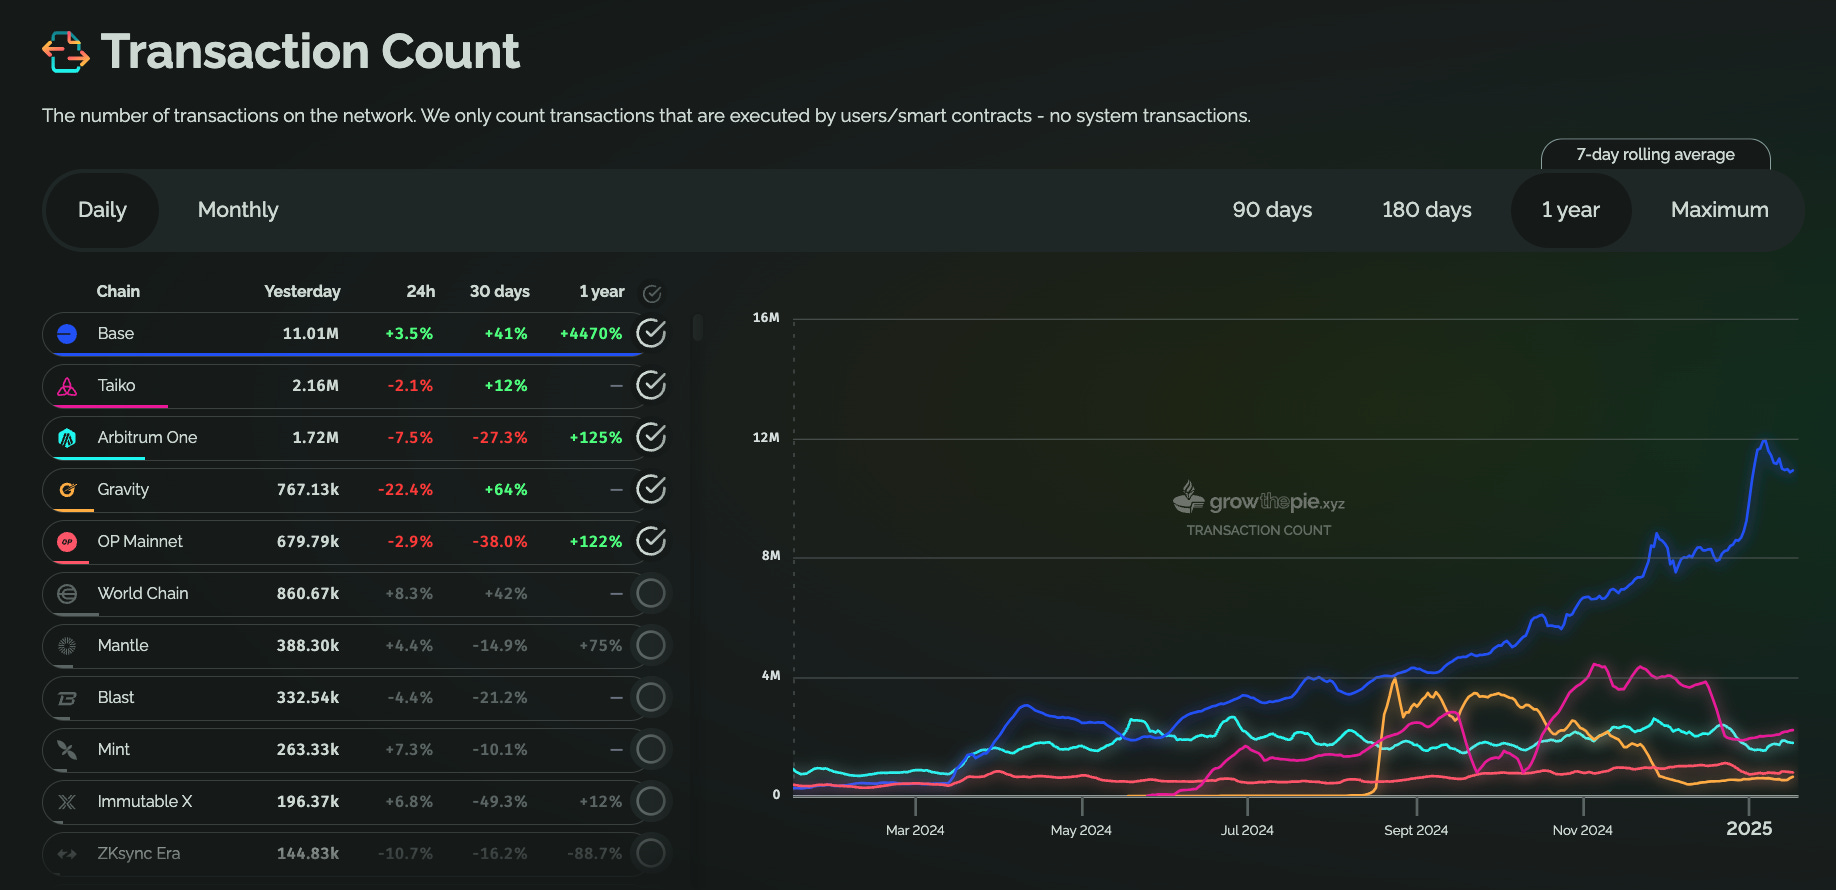
Task: Uncheck the Taiko chain checkmark
Action: click(x=651, y=385)
